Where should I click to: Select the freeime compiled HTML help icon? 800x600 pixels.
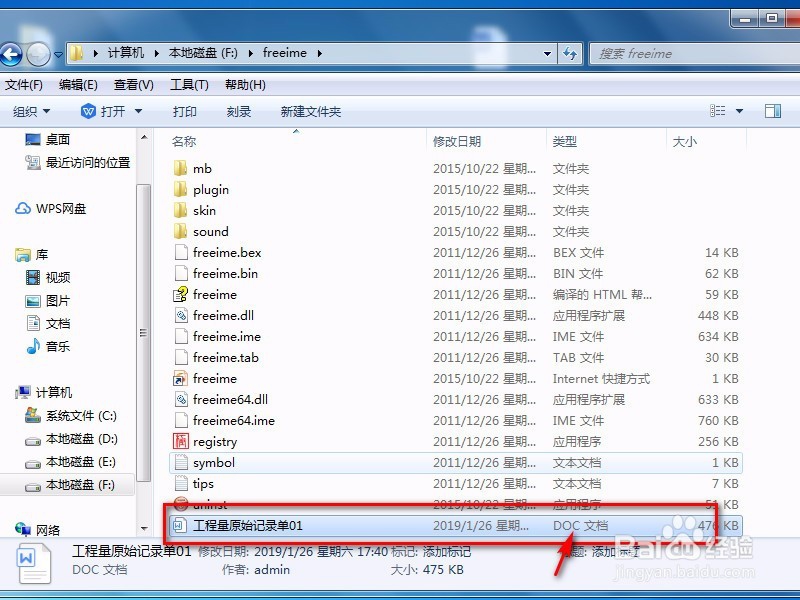(181, 294)
